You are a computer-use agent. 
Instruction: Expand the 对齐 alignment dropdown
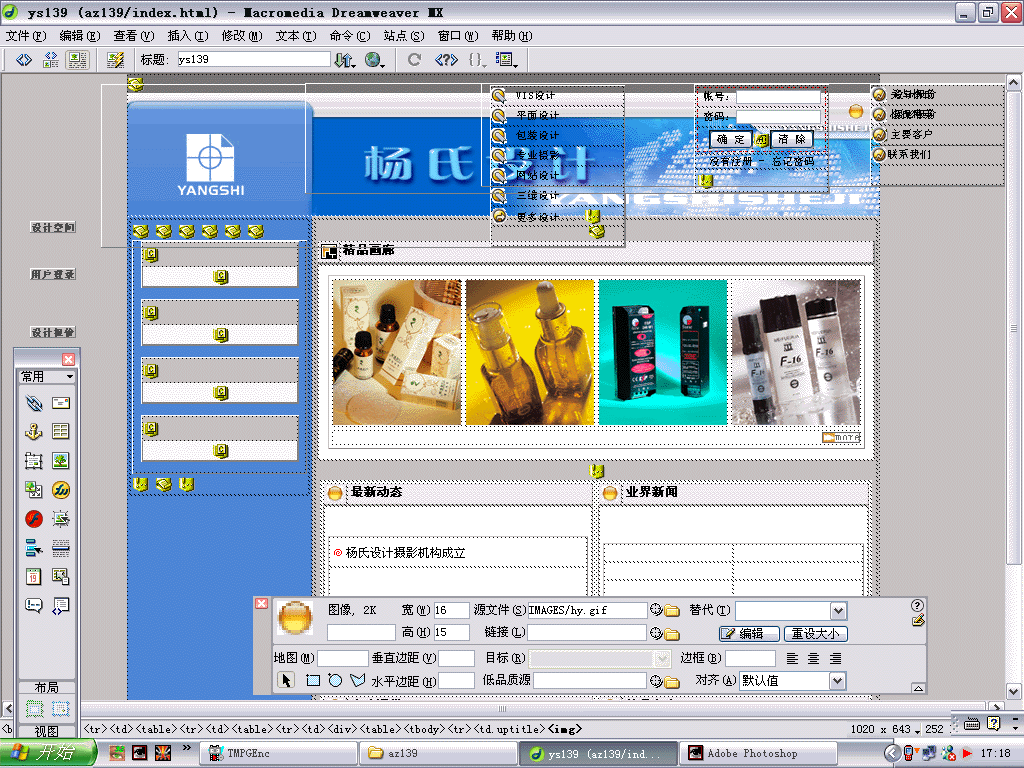coord(837,681)
